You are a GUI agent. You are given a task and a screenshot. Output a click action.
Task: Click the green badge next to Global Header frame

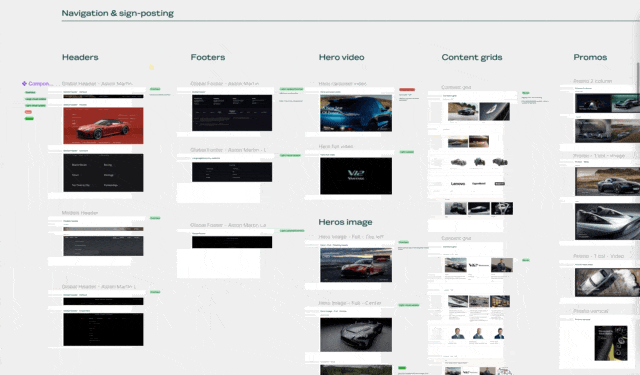click(155, 89)
